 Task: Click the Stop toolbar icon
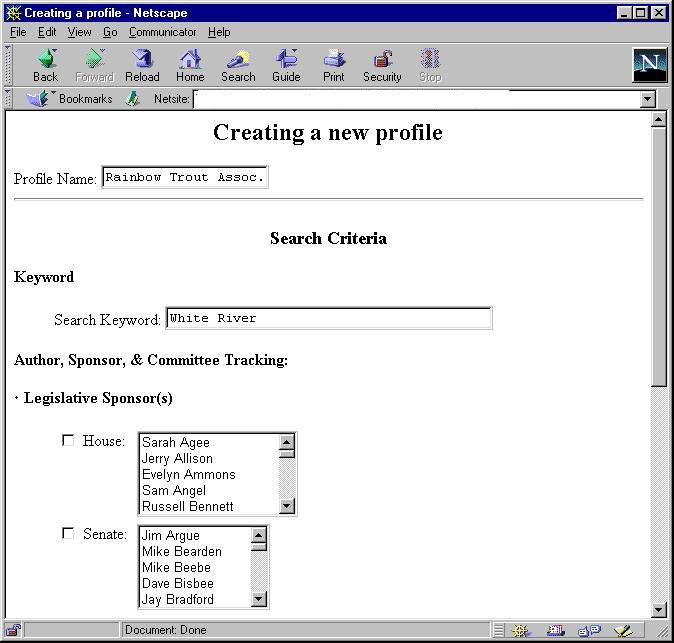(430, 65)
